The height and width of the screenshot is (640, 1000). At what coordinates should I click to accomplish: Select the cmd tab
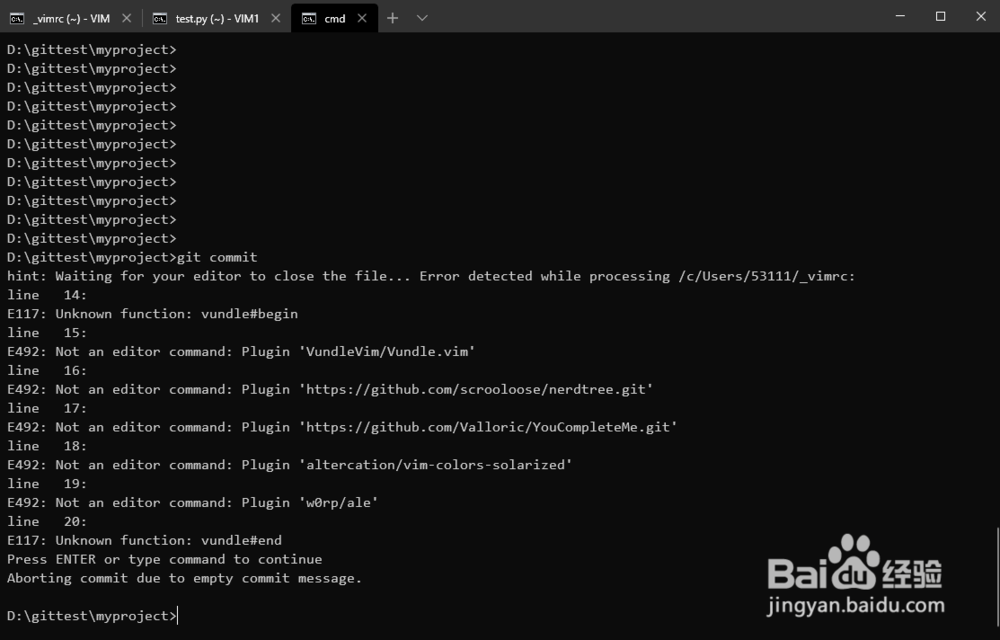(x=334, y=18)
